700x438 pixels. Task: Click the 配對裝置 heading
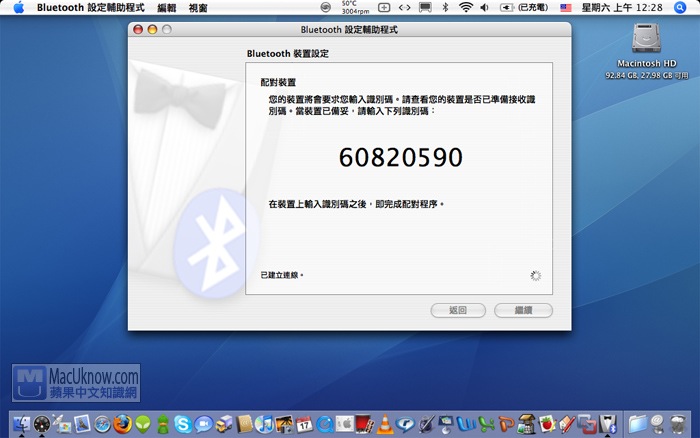tap(278, 83)
